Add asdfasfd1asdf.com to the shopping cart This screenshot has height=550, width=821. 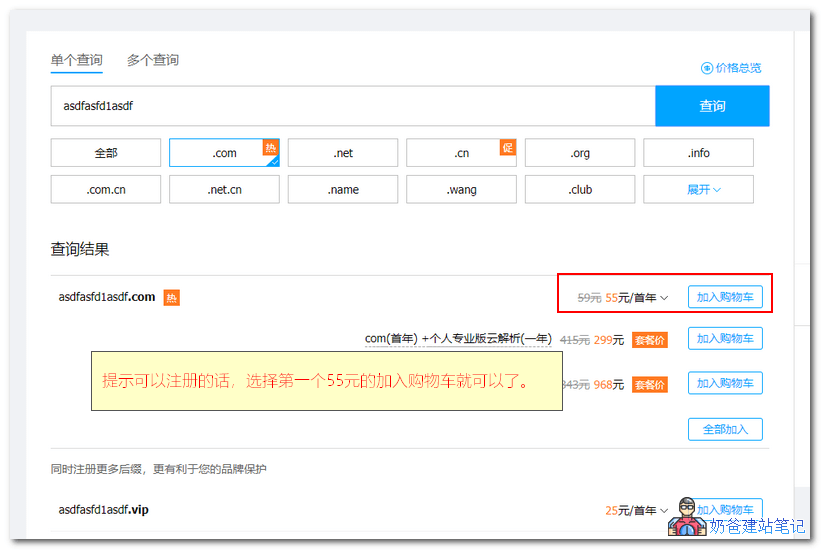pyautogui.click(x=725, y=297)
